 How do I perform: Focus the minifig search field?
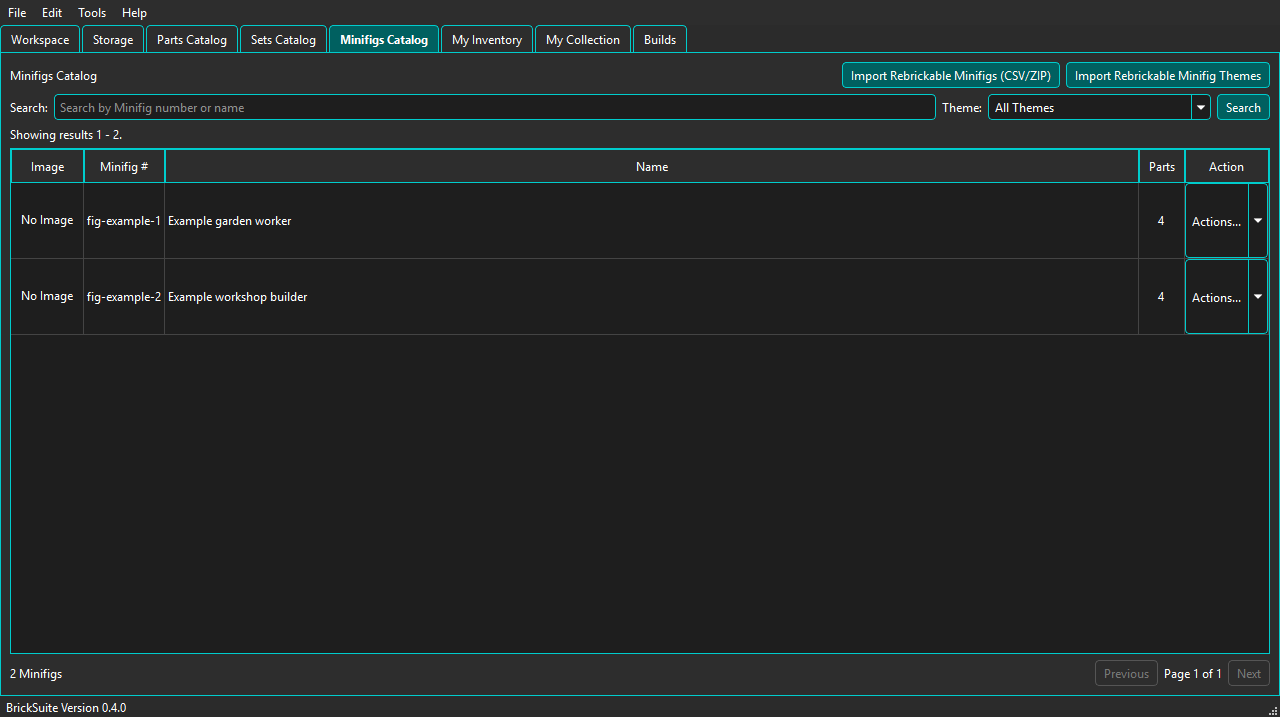(x=495, y=107)
